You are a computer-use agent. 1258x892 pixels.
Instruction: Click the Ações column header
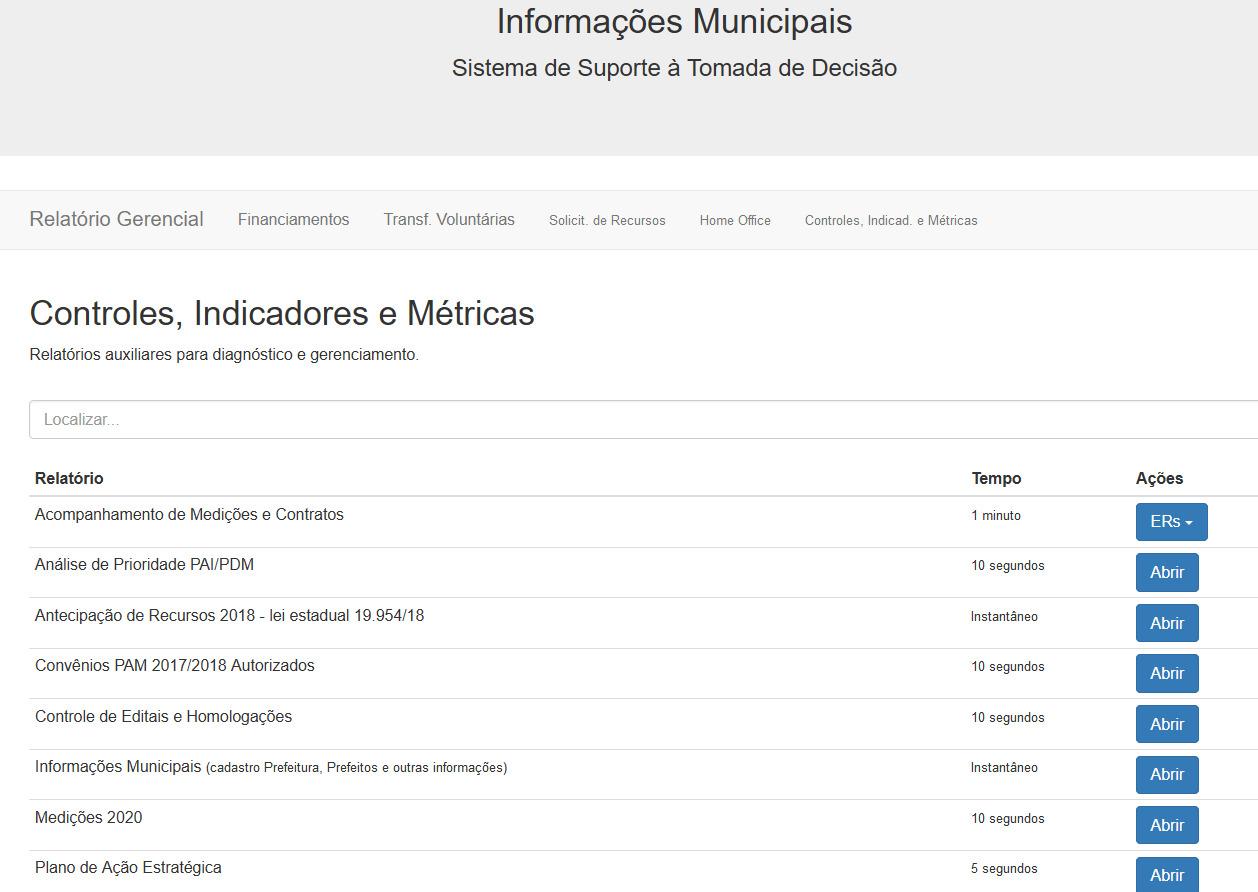coord(1159,478)
